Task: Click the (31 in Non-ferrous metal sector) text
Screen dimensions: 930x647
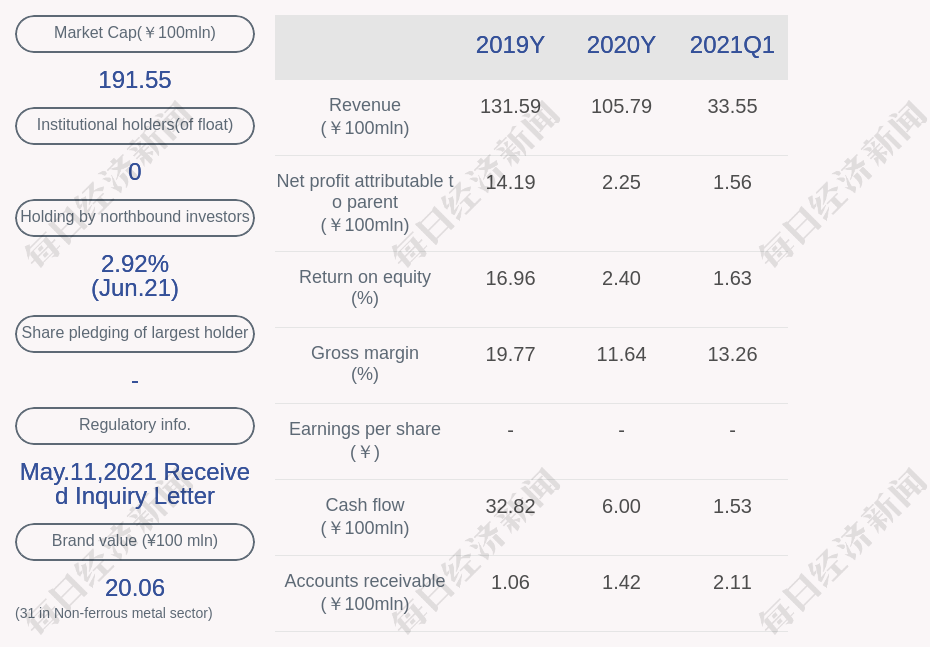Action: 114,613
